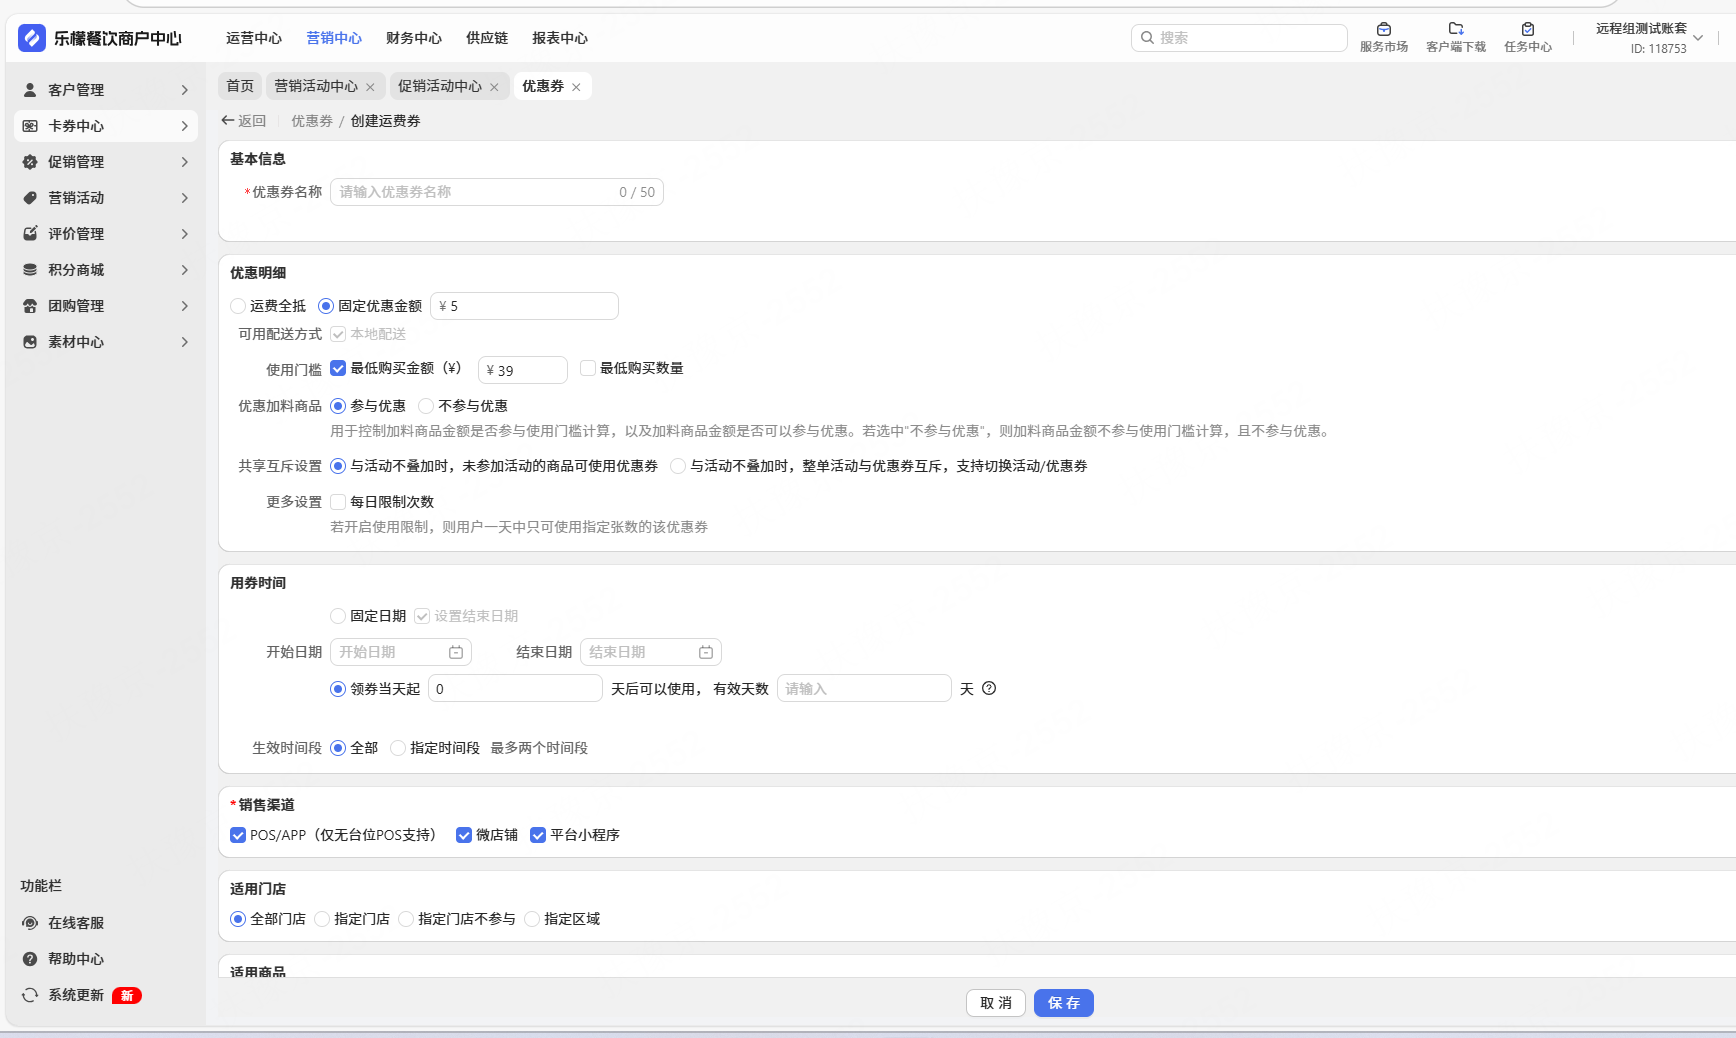Toggle the POS/APP channel checkbox
1736x1038 pixels.
pos(238,835)
